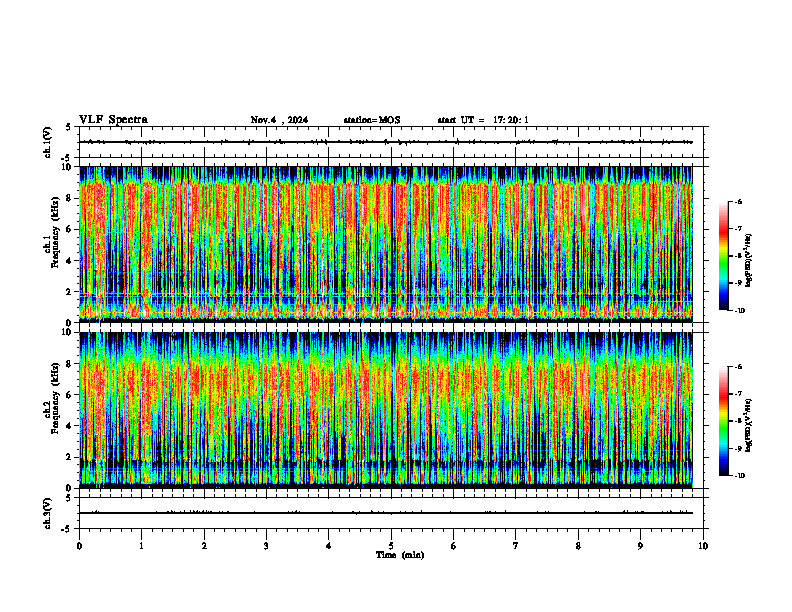Click the "station=MOS" header label
The image size is (792, 612).
point(372,120)
